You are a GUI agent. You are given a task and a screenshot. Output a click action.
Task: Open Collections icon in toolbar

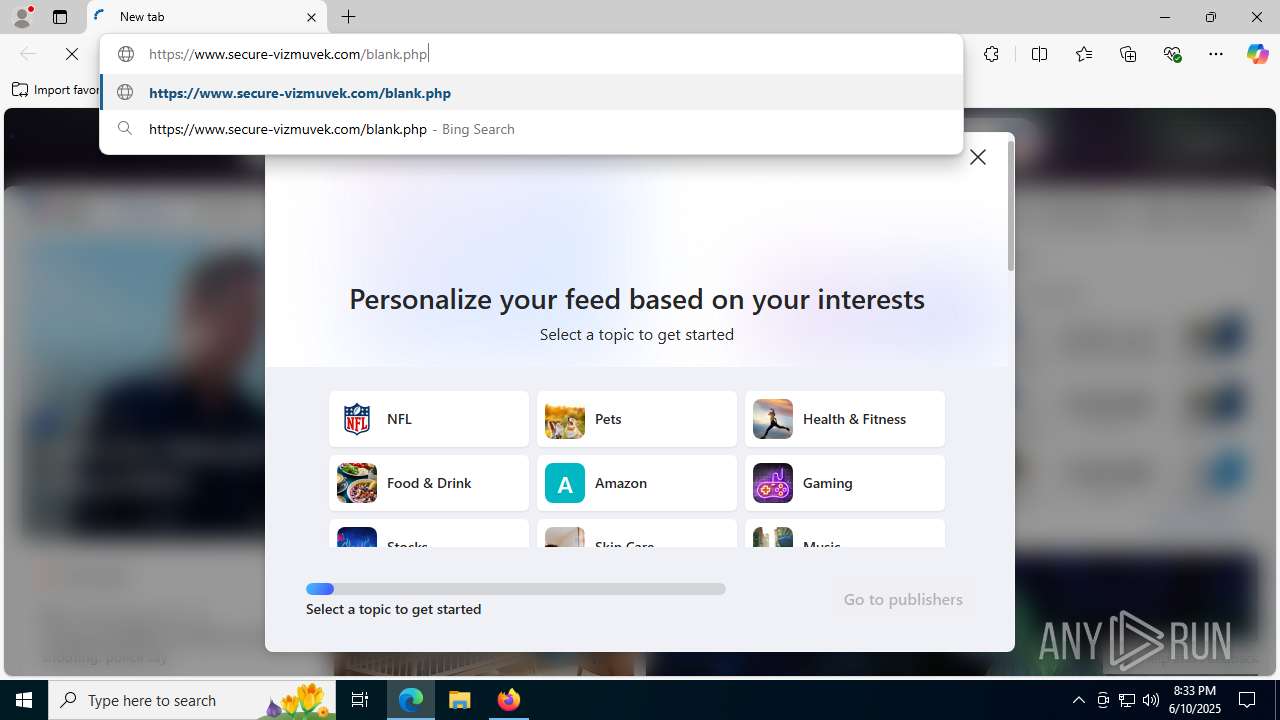point(1128,54)
